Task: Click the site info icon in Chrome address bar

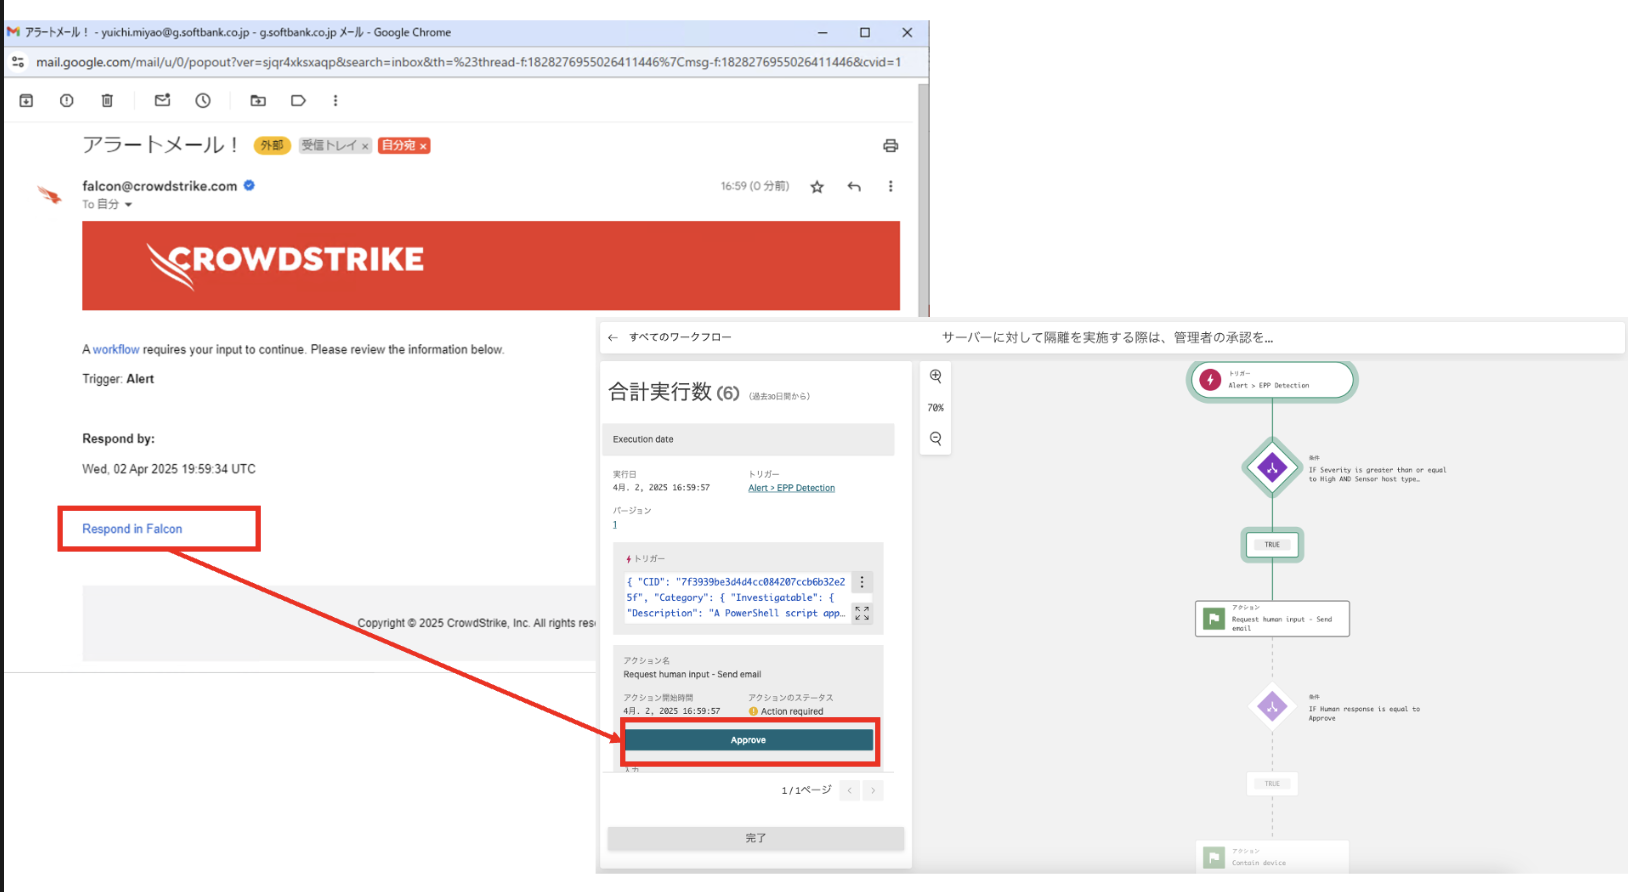Action: [x=18, y=62]
